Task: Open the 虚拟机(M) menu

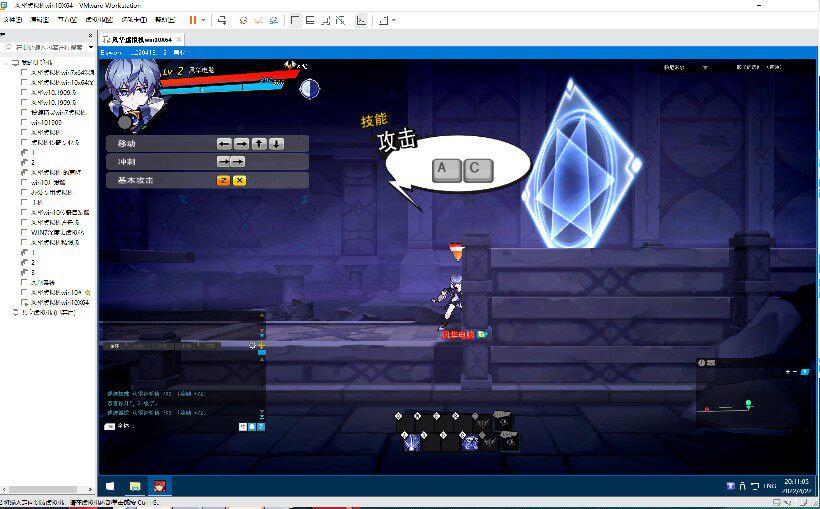Action: 99,20
